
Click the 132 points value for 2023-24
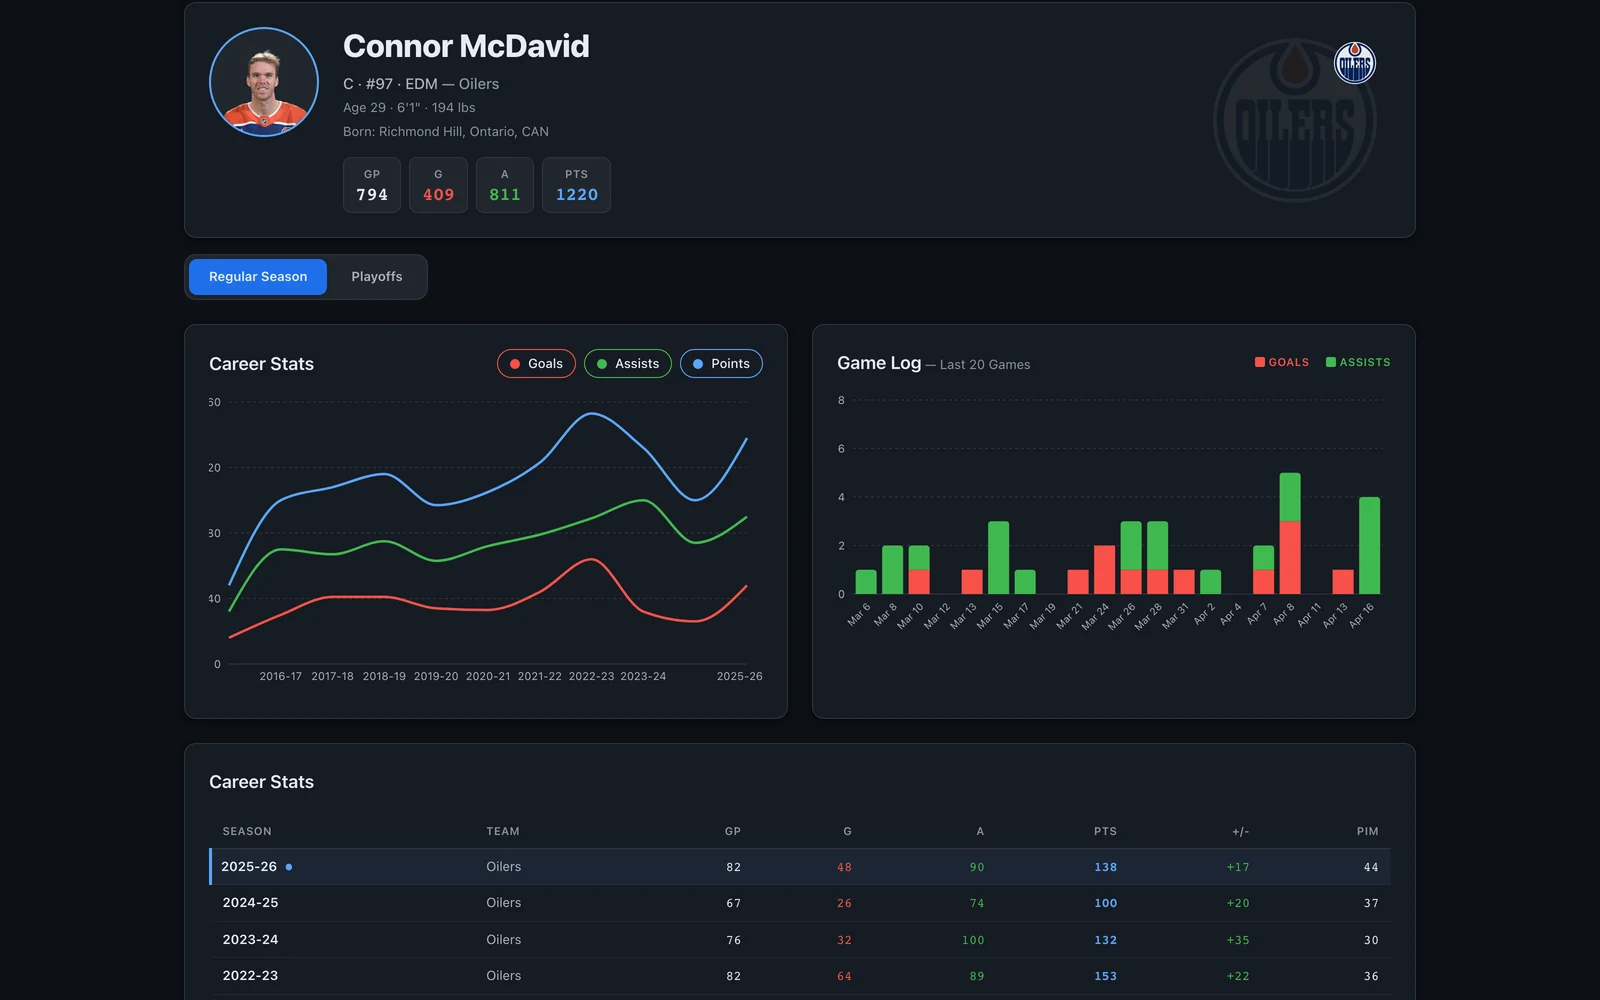click(x=1105, y=940)
